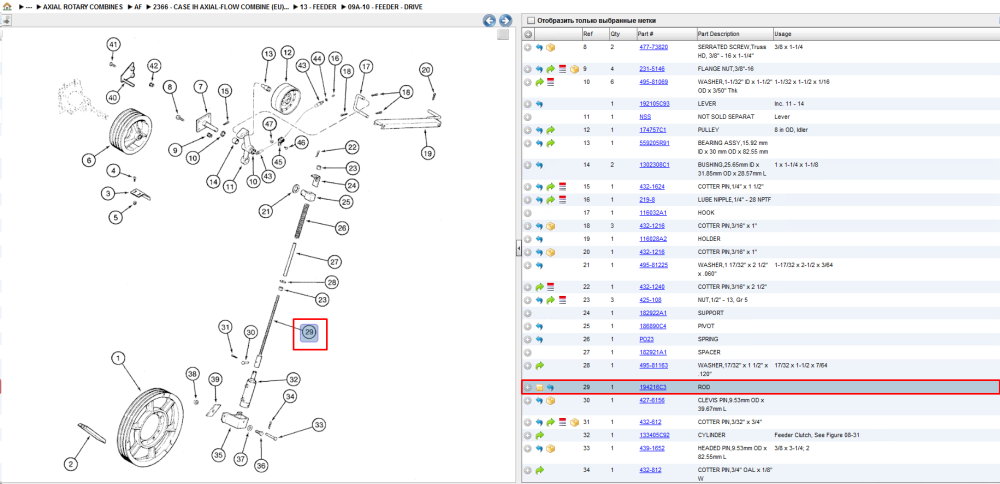Open part number 194216C3 link

click(x=652, y=388)
